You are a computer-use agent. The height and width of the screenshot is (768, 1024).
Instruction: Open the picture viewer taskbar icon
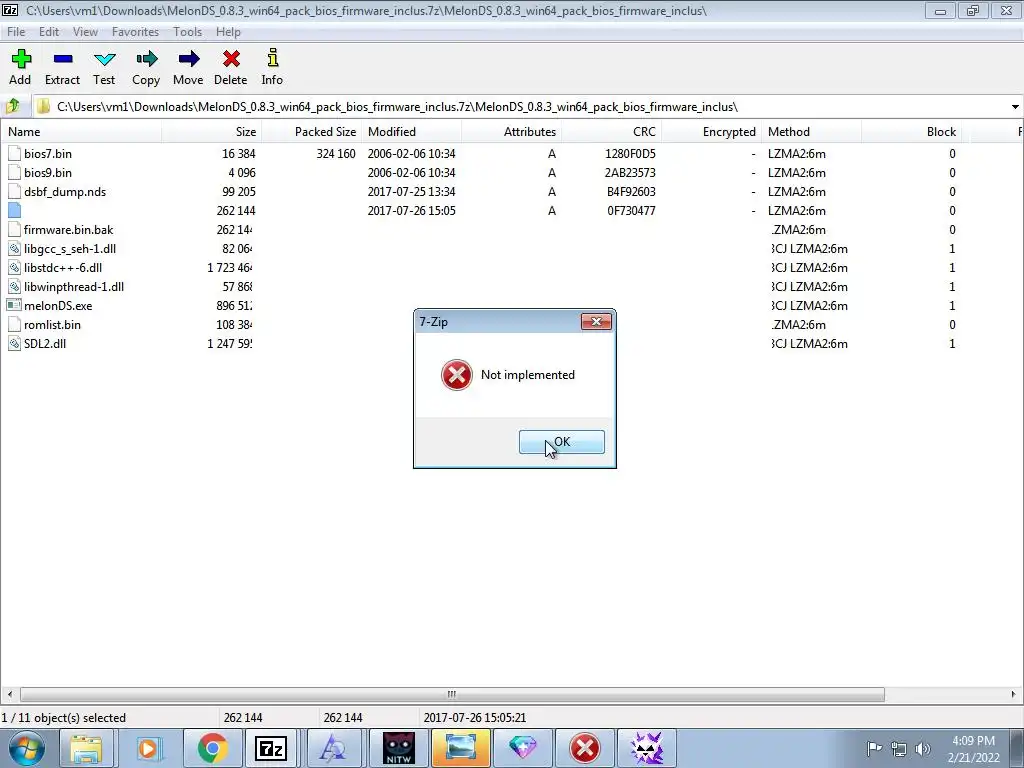tap(460, 748)
